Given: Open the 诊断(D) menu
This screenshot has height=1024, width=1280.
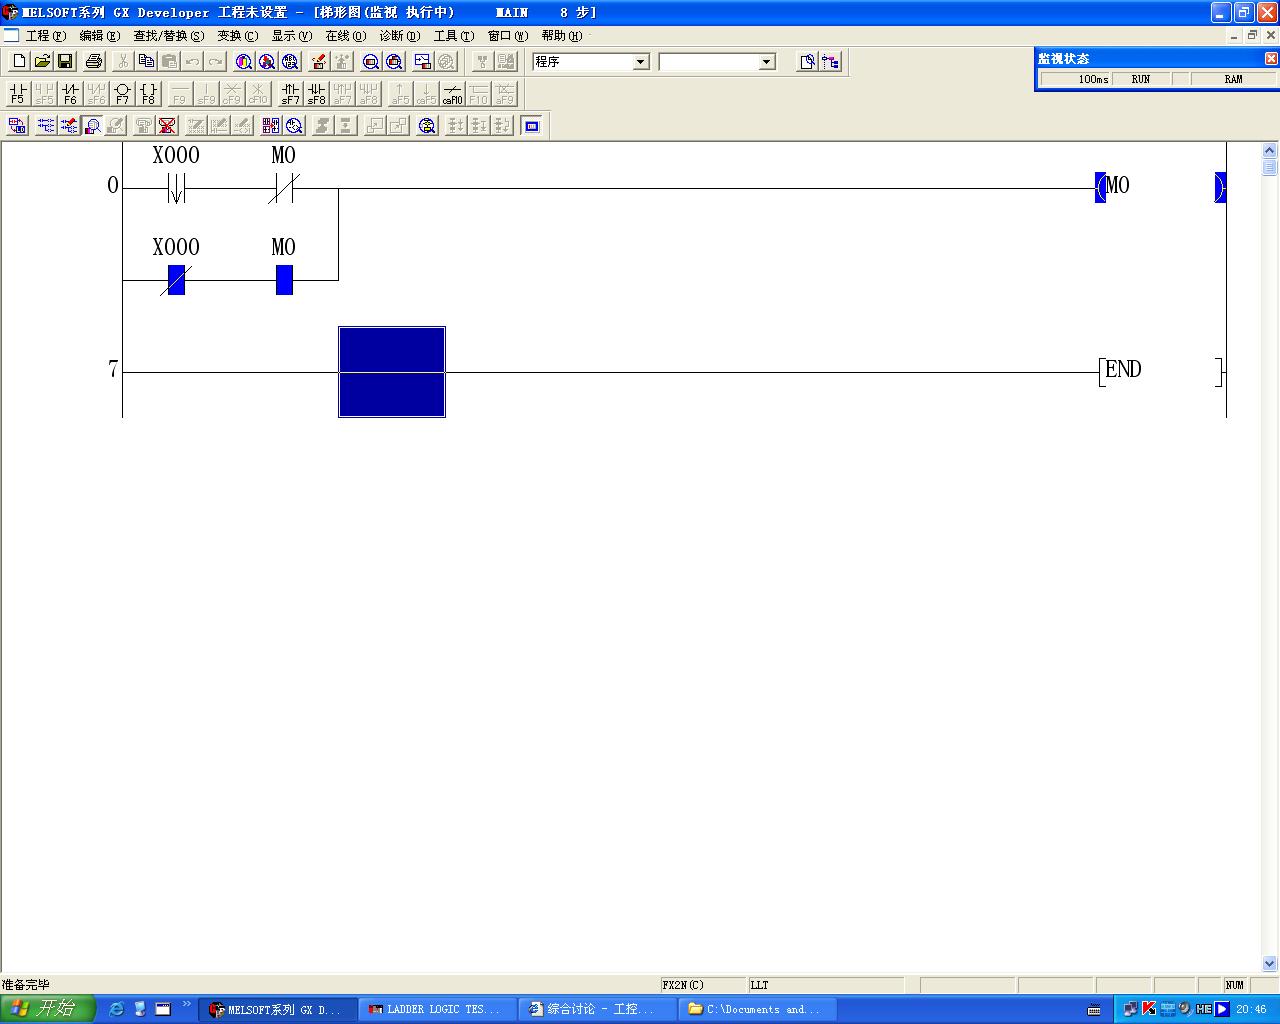Looking at the screenshot, I should tap(399, 36).
